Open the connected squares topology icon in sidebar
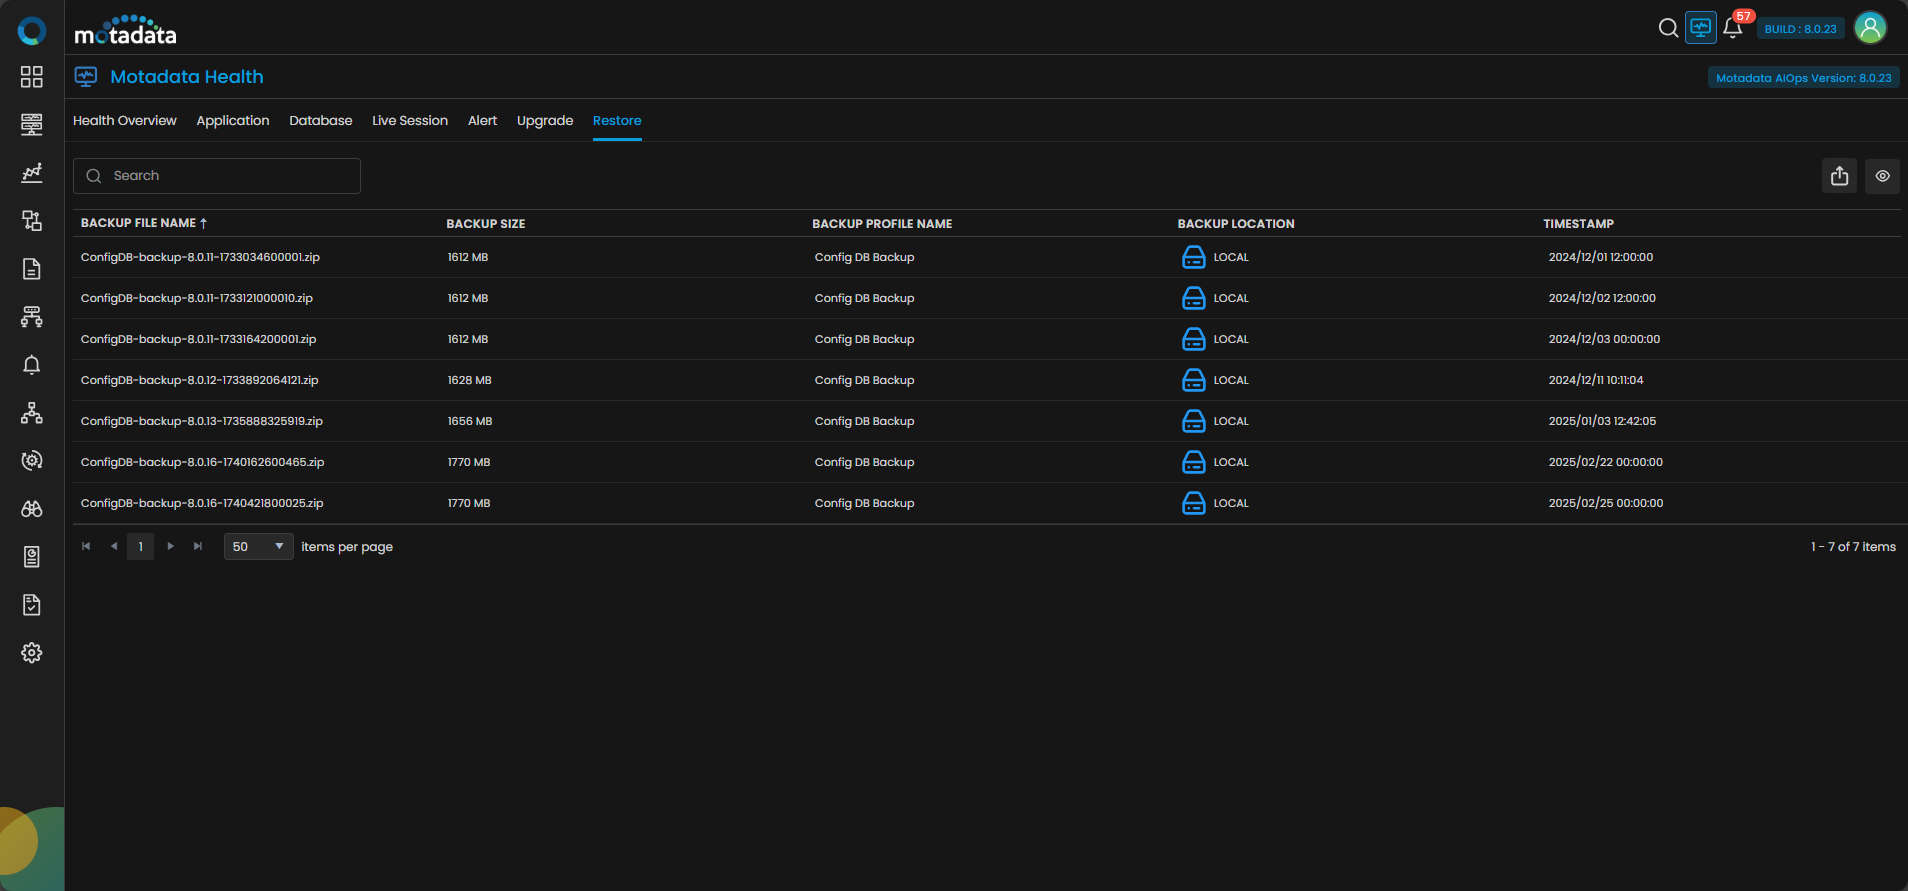Screen dimensions: 1908x891 click(x=32, y=221)
